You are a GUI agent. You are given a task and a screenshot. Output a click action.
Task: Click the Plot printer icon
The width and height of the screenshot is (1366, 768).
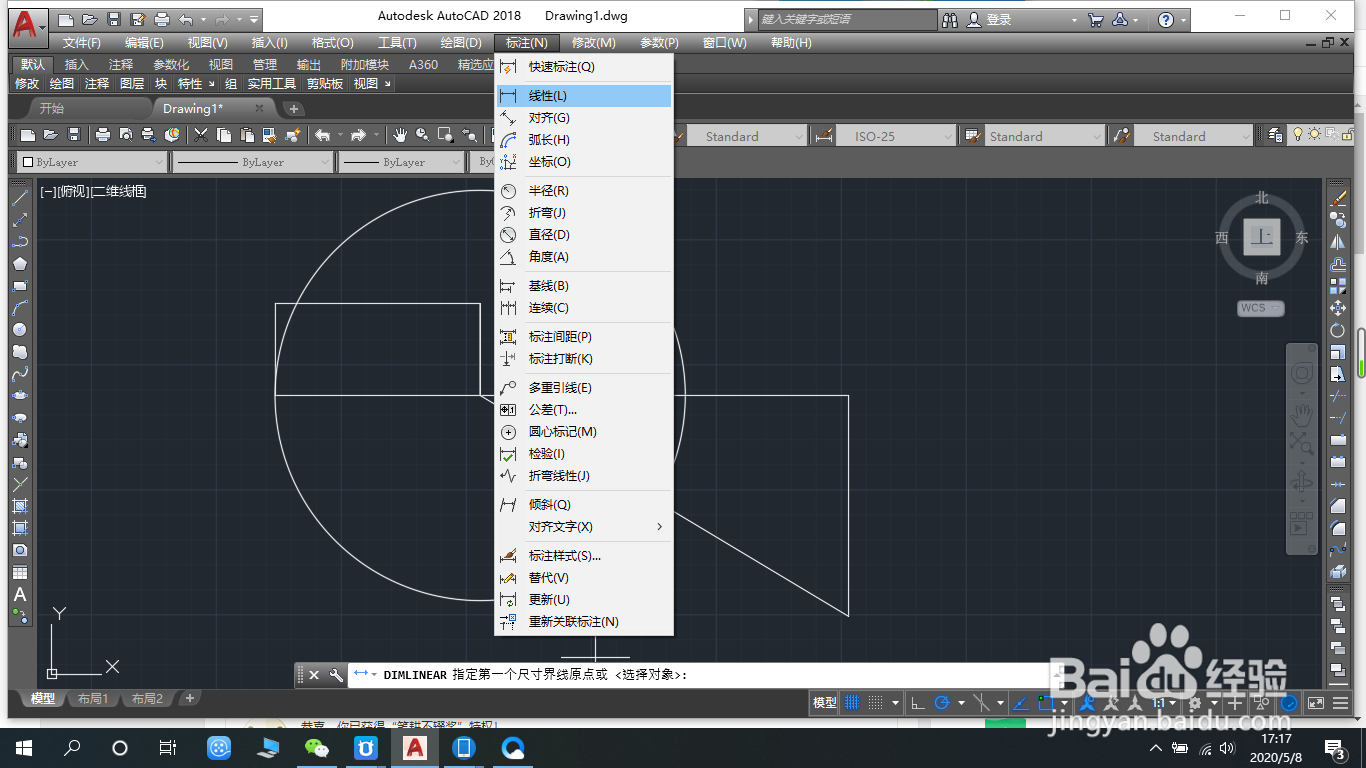click(103, 135)
